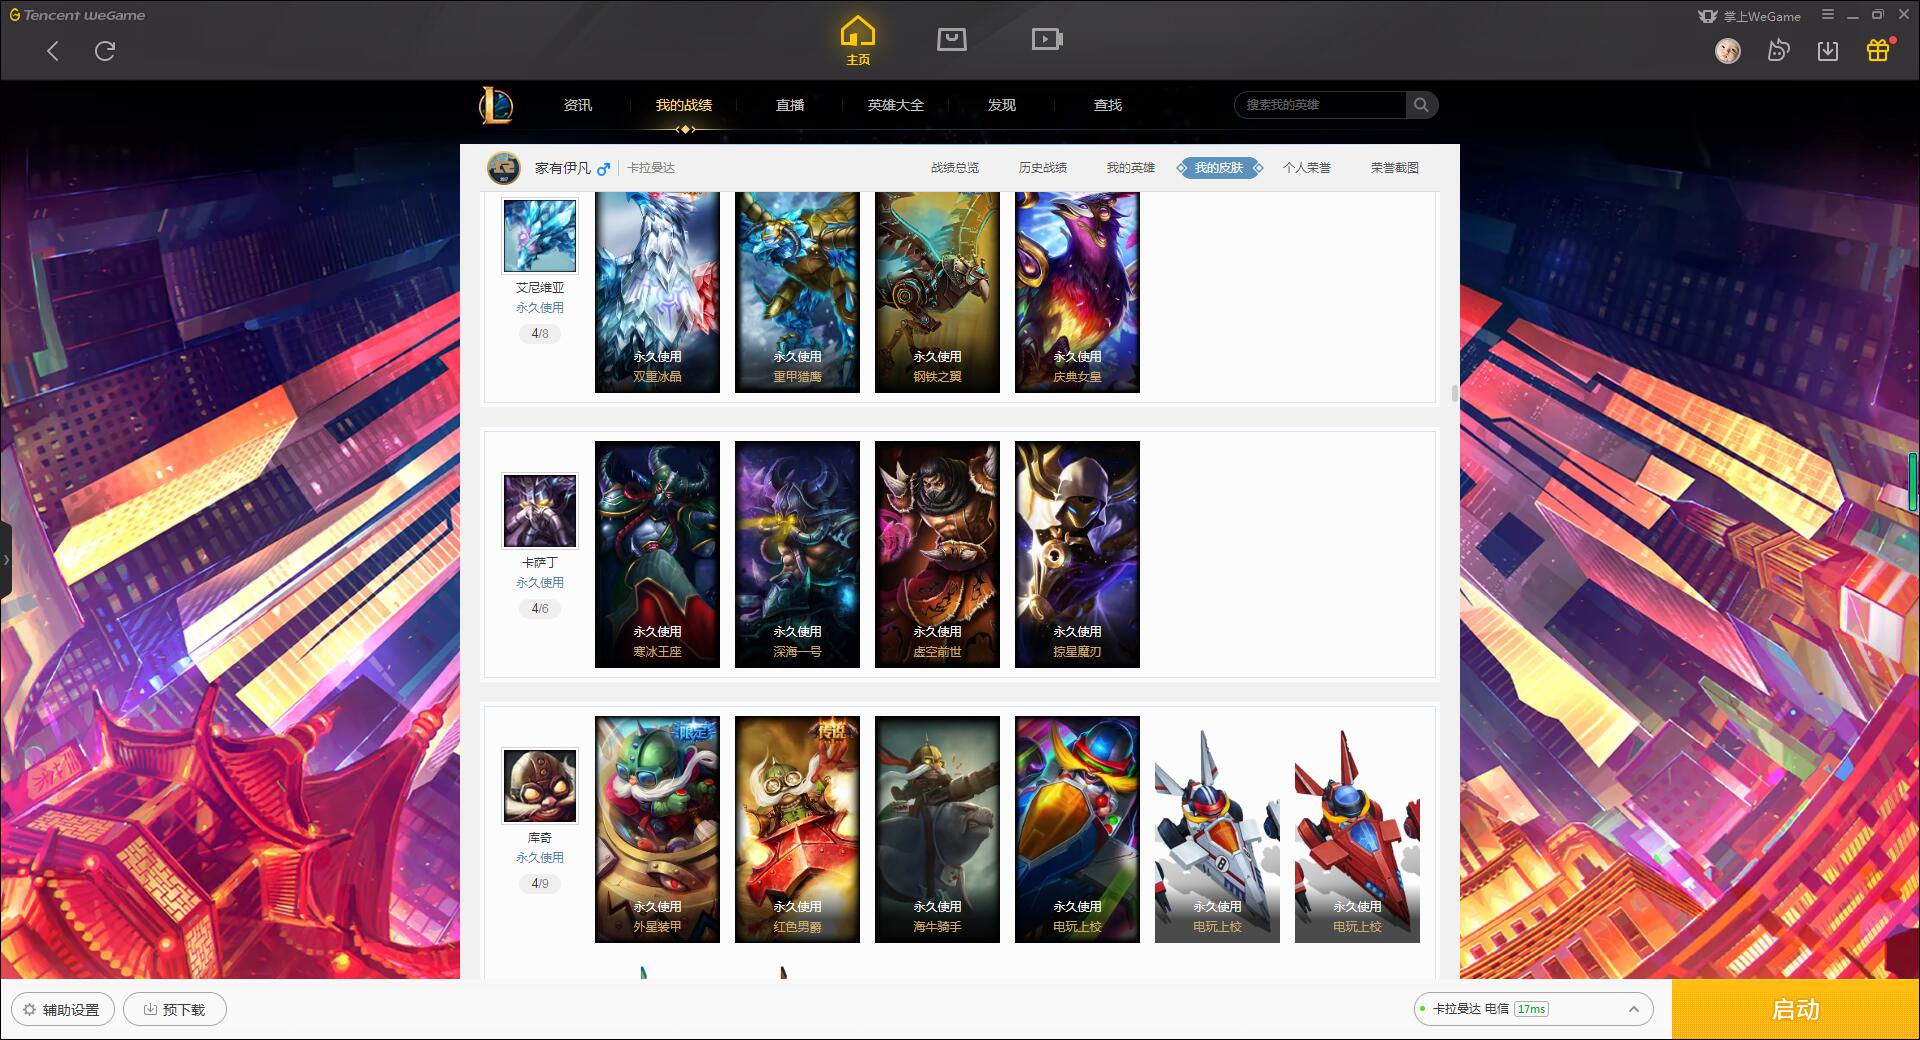Open the 掠星魔刃 skin card
This screenshot has width=1920, height=1040.
[1077, 554]
